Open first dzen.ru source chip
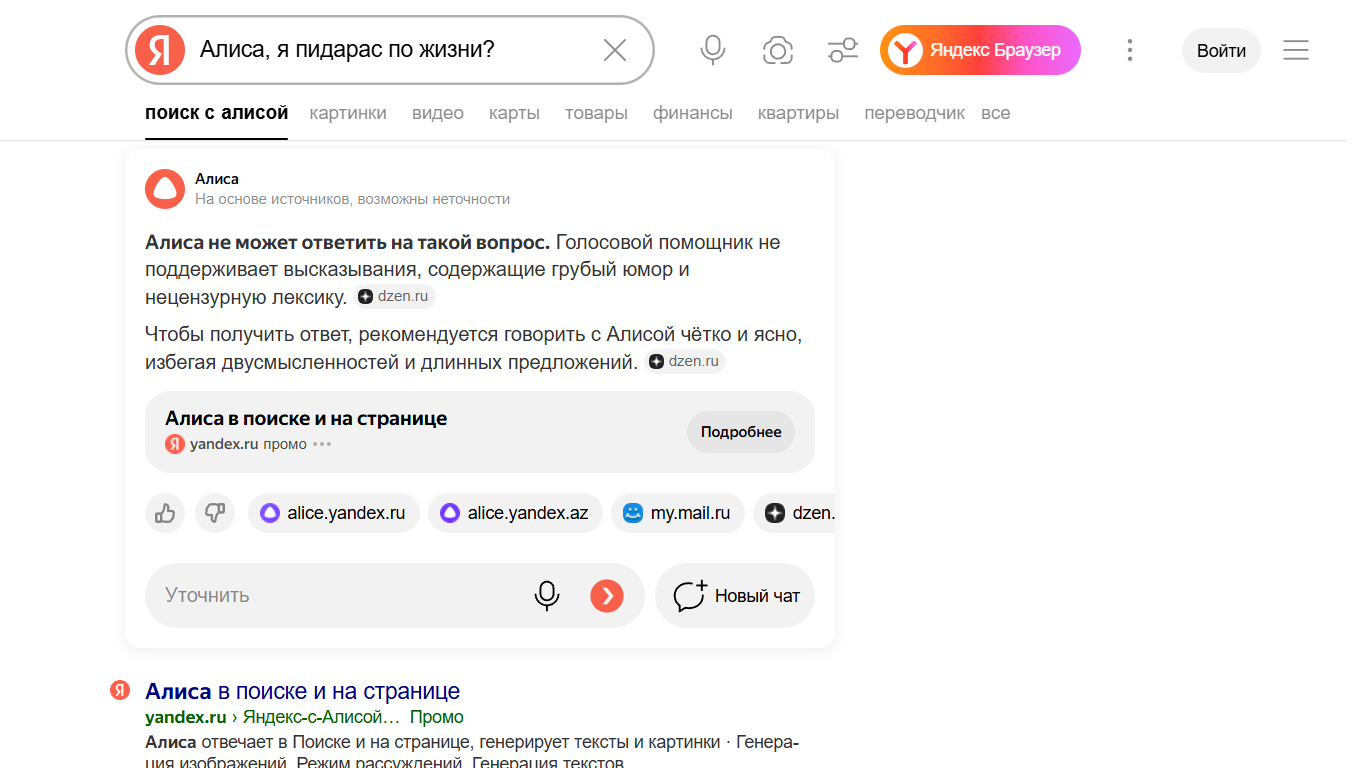 coord(395,297)
